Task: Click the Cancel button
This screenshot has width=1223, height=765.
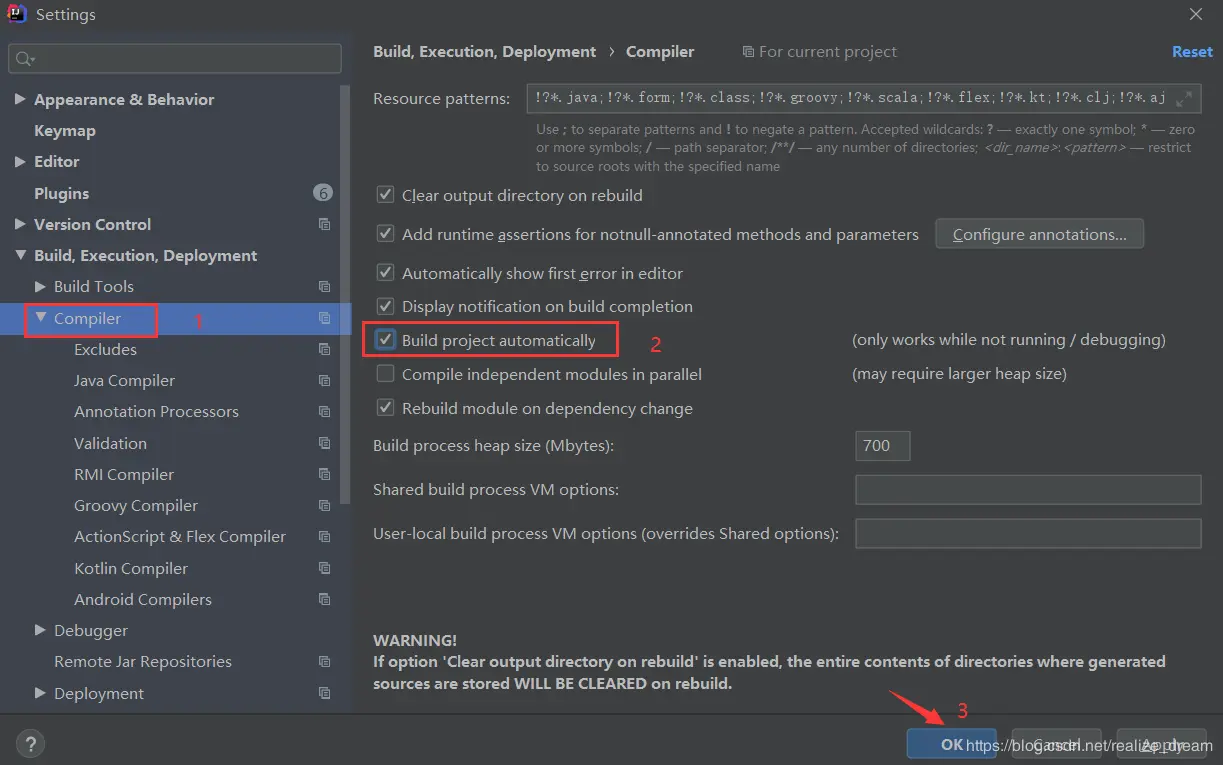Action: (1056, 744)
